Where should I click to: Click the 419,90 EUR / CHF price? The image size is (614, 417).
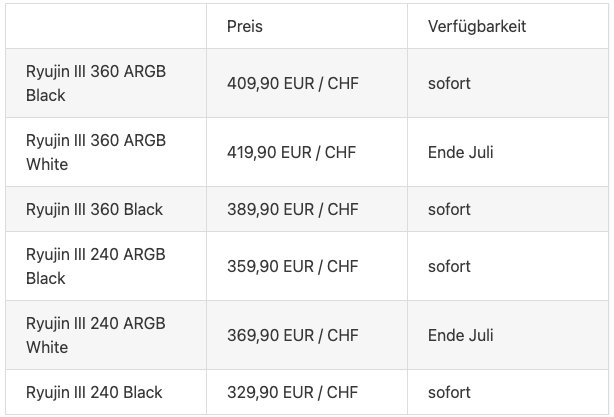pyautogui.click(x=291, y=152)
